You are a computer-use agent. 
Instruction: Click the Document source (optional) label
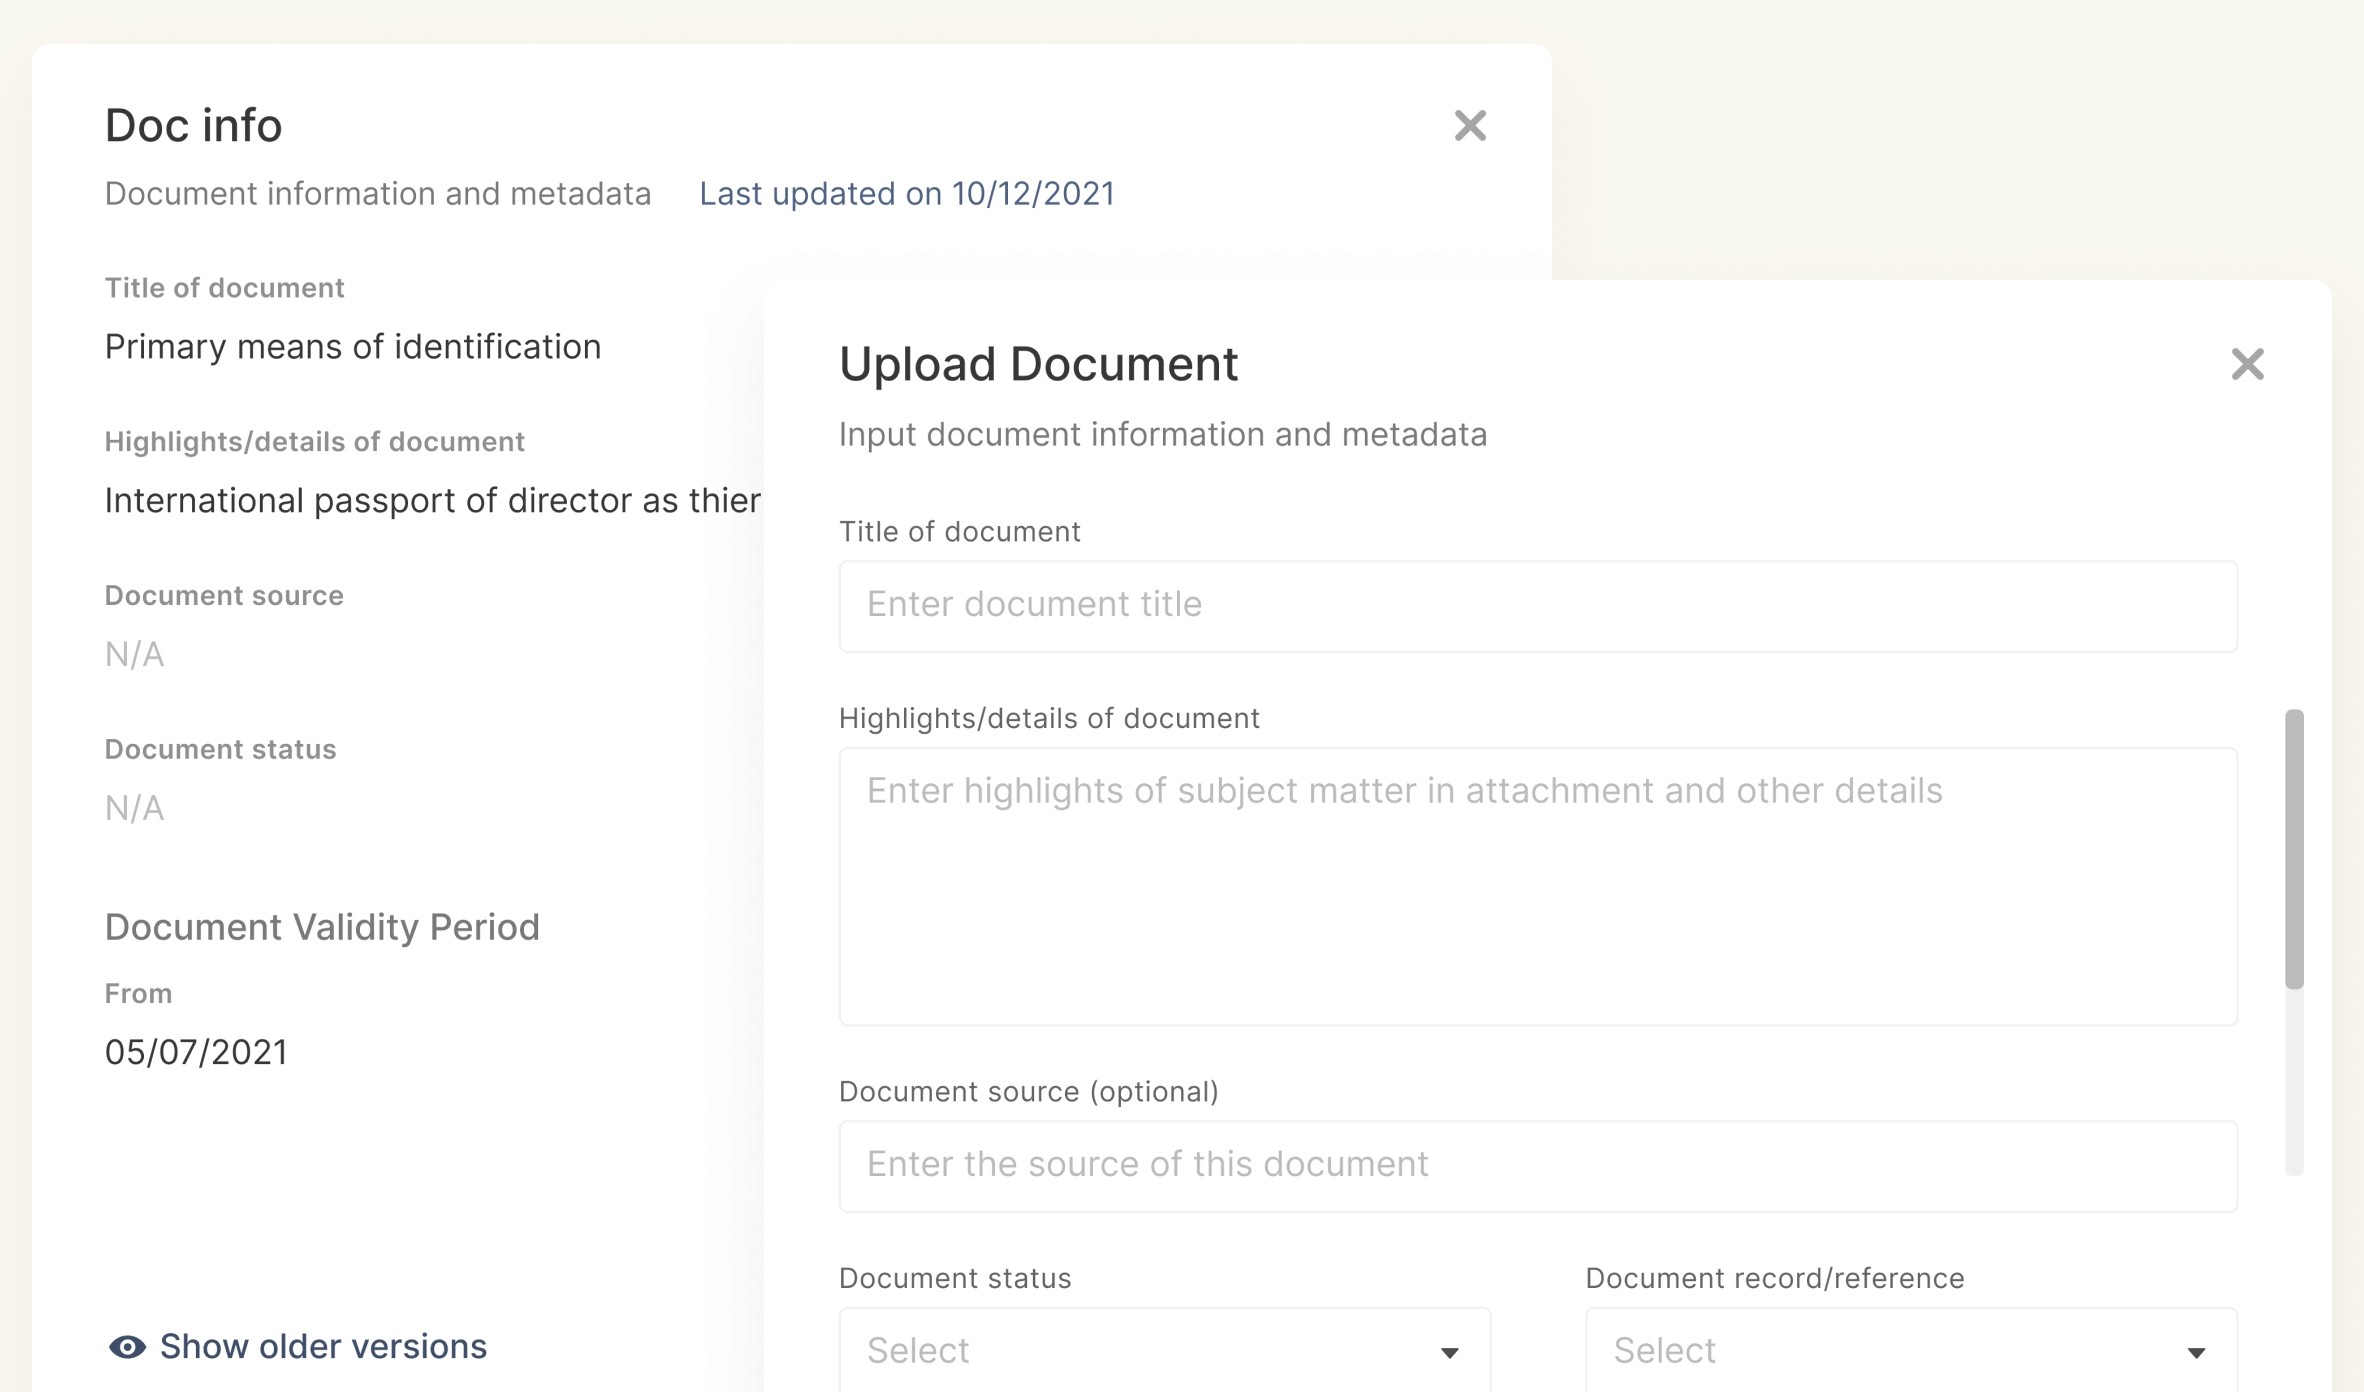tap(1028, 1092)
